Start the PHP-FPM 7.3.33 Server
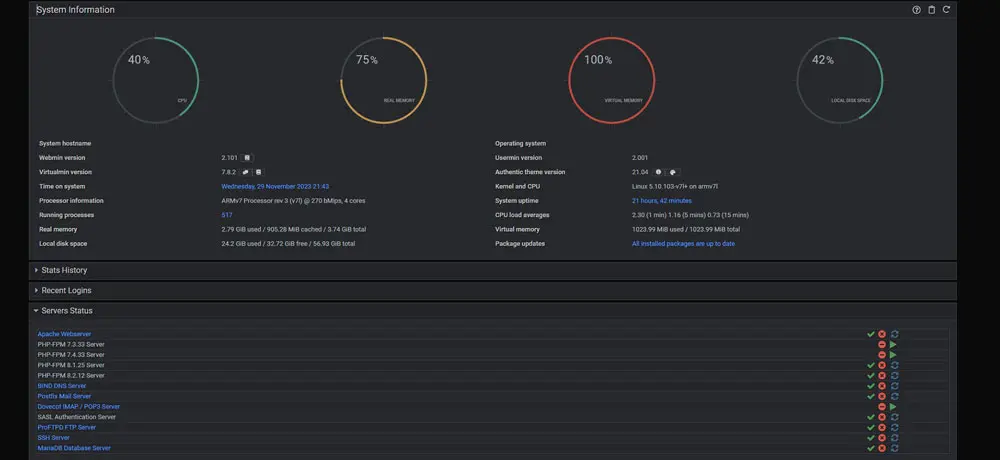Viewport: 1000px width, 460px height. tap(893, 344)
